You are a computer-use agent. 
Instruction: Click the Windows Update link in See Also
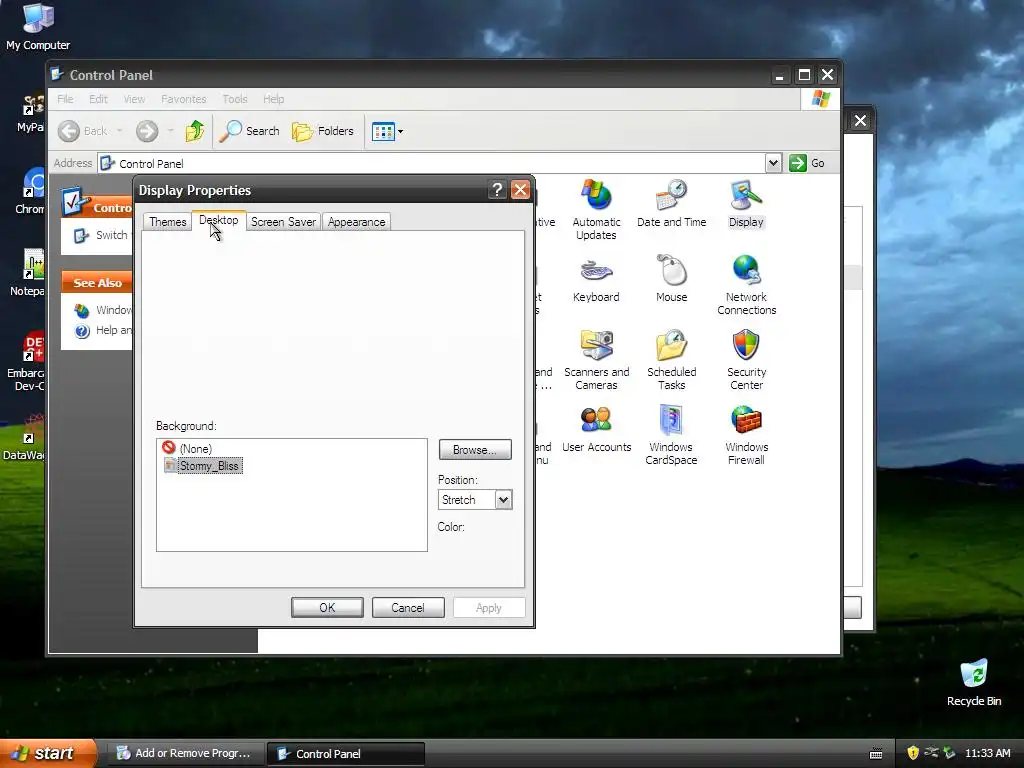click(103, 310)
